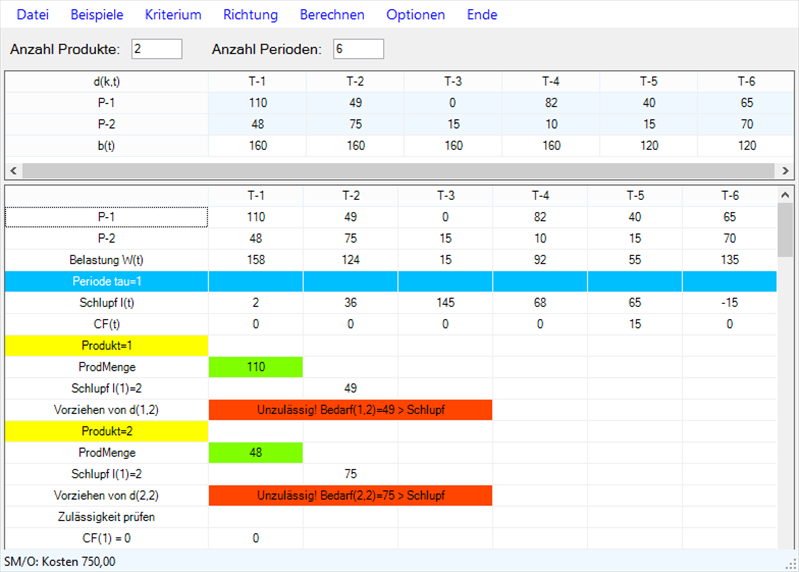Click the yellow Produkt=2 row header
Screen dimensions: 799x572
pyautogui.click(x=106, y=431)
